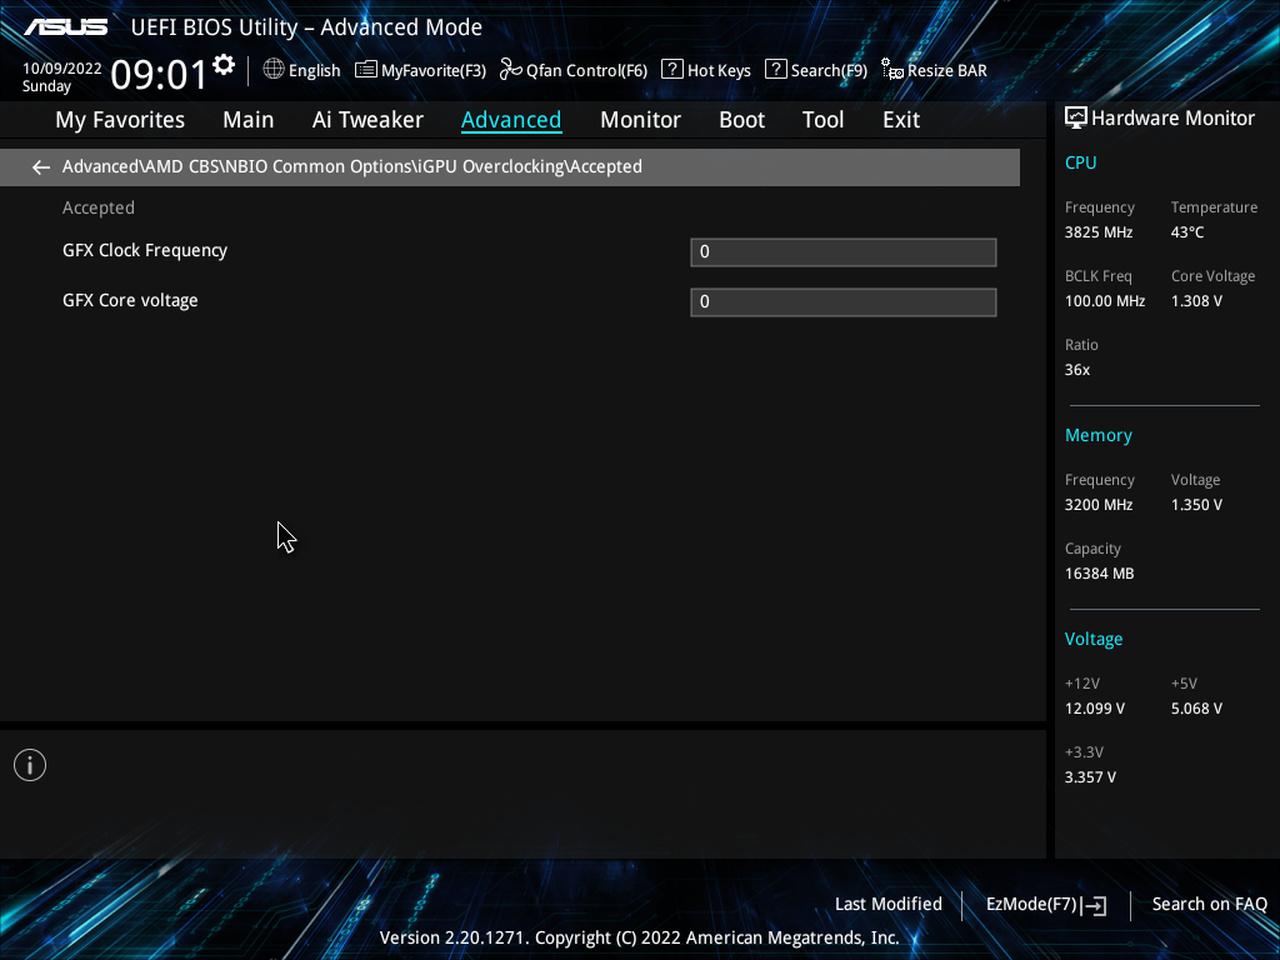
Task: Click +5V reading 5.068 V
Action: (1196, 709)
